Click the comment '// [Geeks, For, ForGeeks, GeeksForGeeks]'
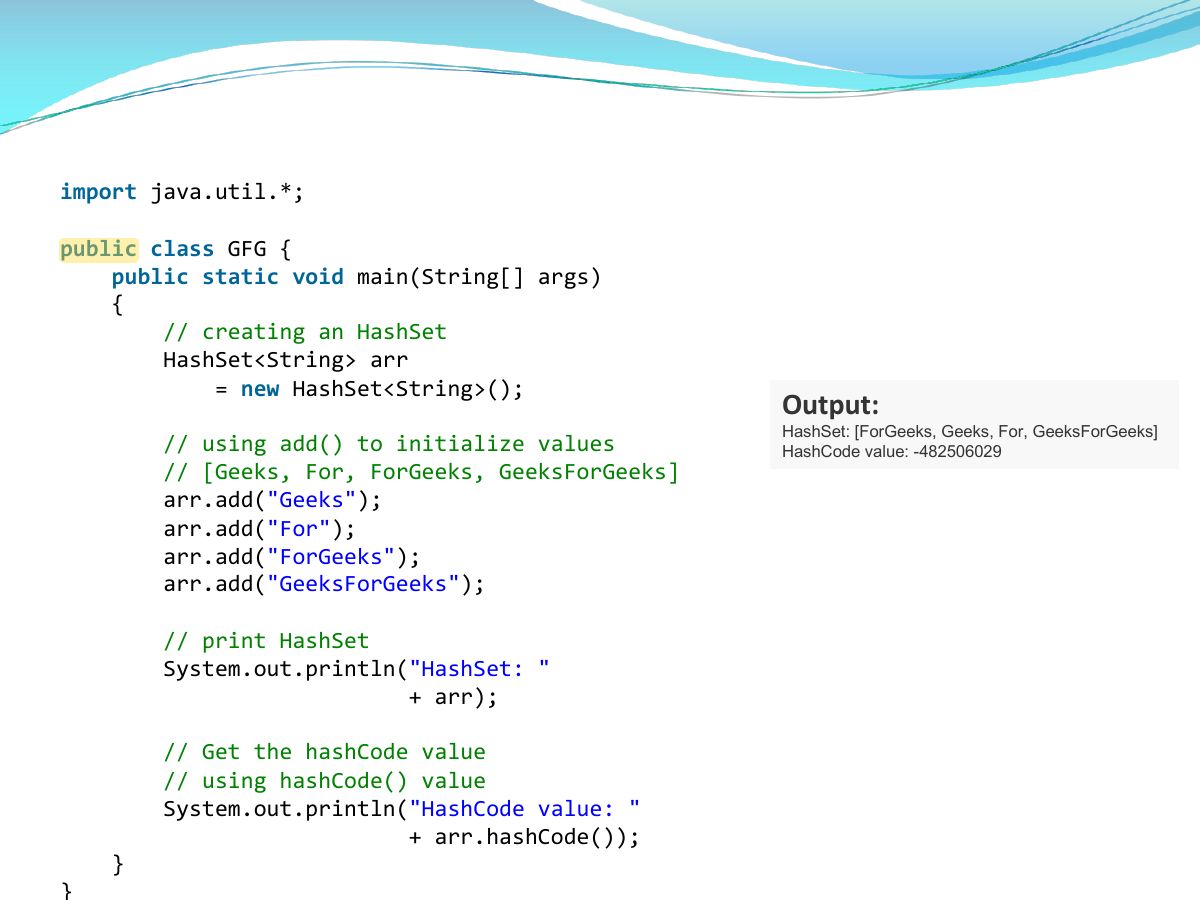Image resolution: width=1200 pixels, height=900 pixels. 421,472
